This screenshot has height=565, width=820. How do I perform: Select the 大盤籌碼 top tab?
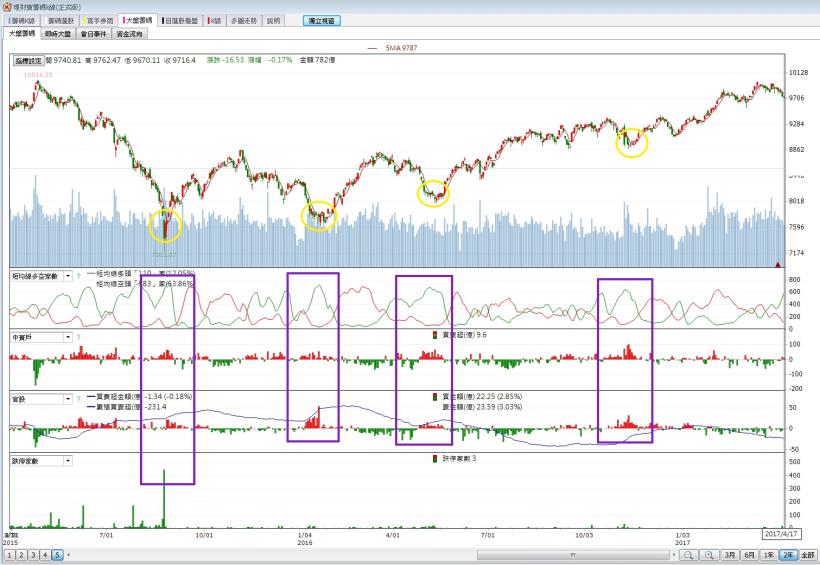coord(138,20)
